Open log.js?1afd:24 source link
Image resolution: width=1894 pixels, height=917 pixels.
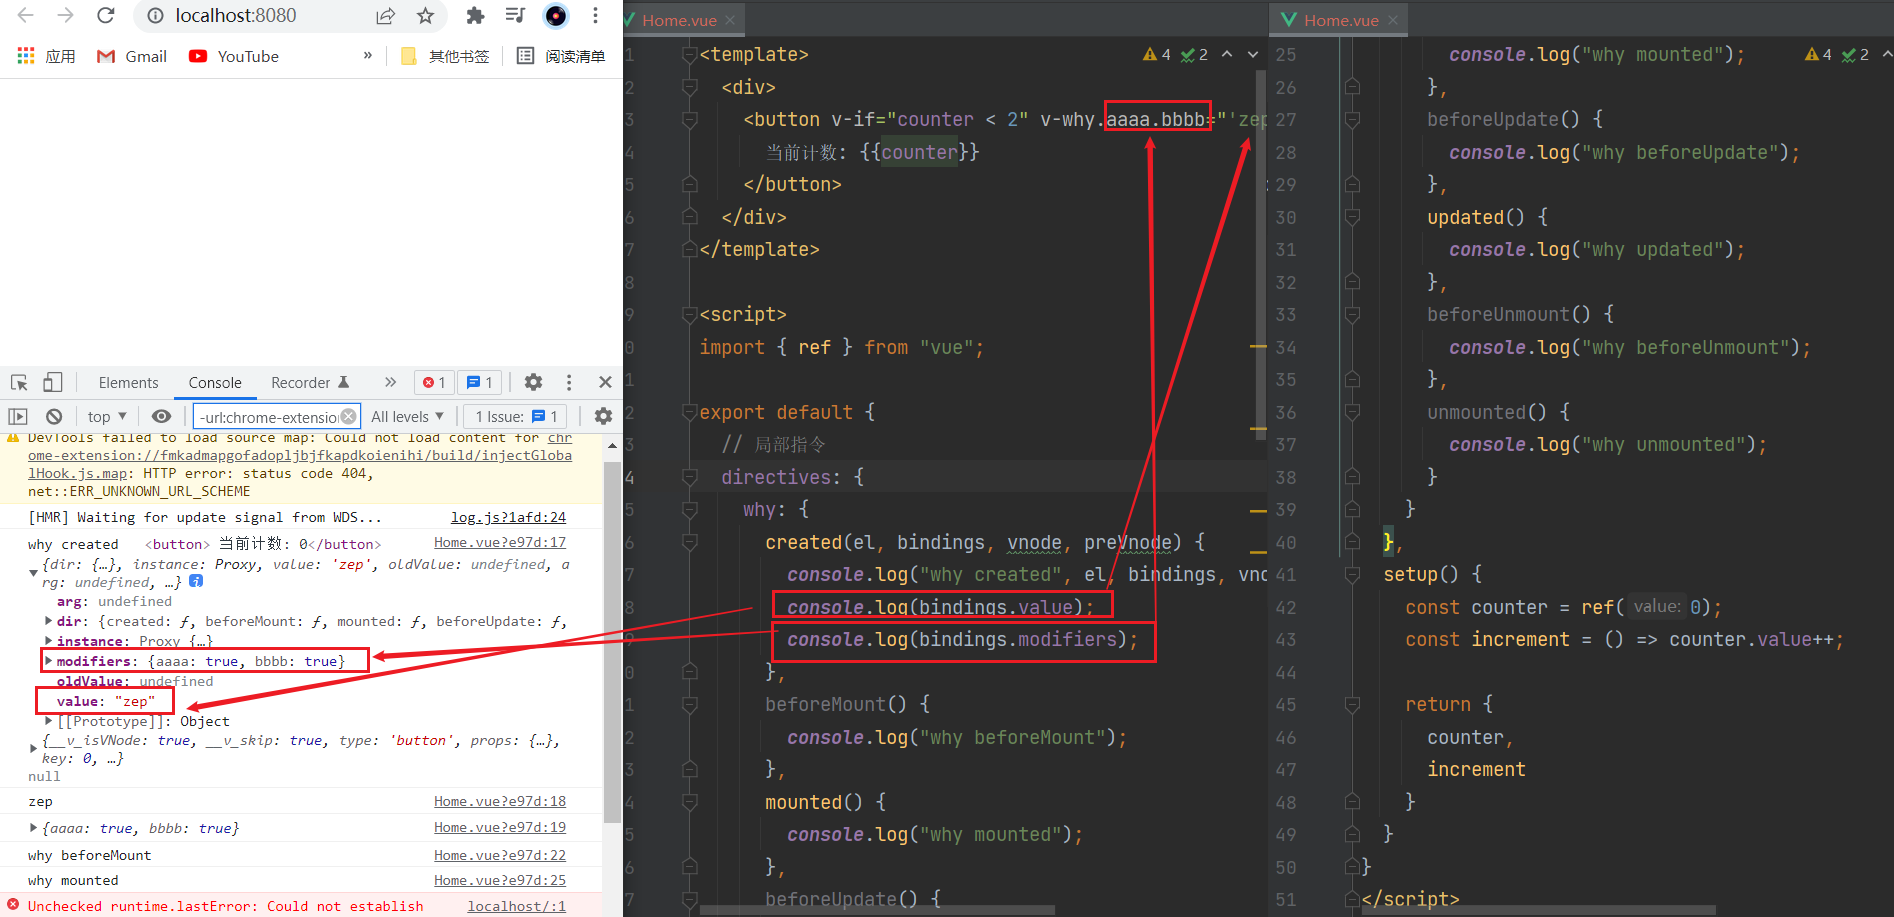click(x=508, y=517)
